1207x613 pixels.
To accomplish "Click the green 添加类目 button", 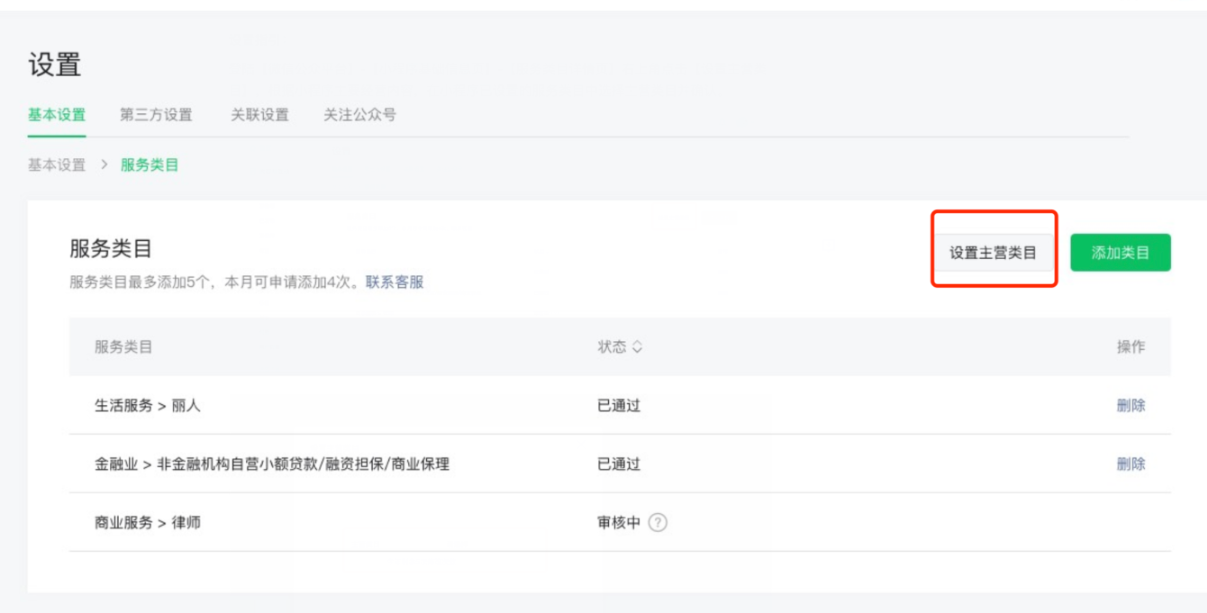I will pyautogui.click(x=1120, y=253).
